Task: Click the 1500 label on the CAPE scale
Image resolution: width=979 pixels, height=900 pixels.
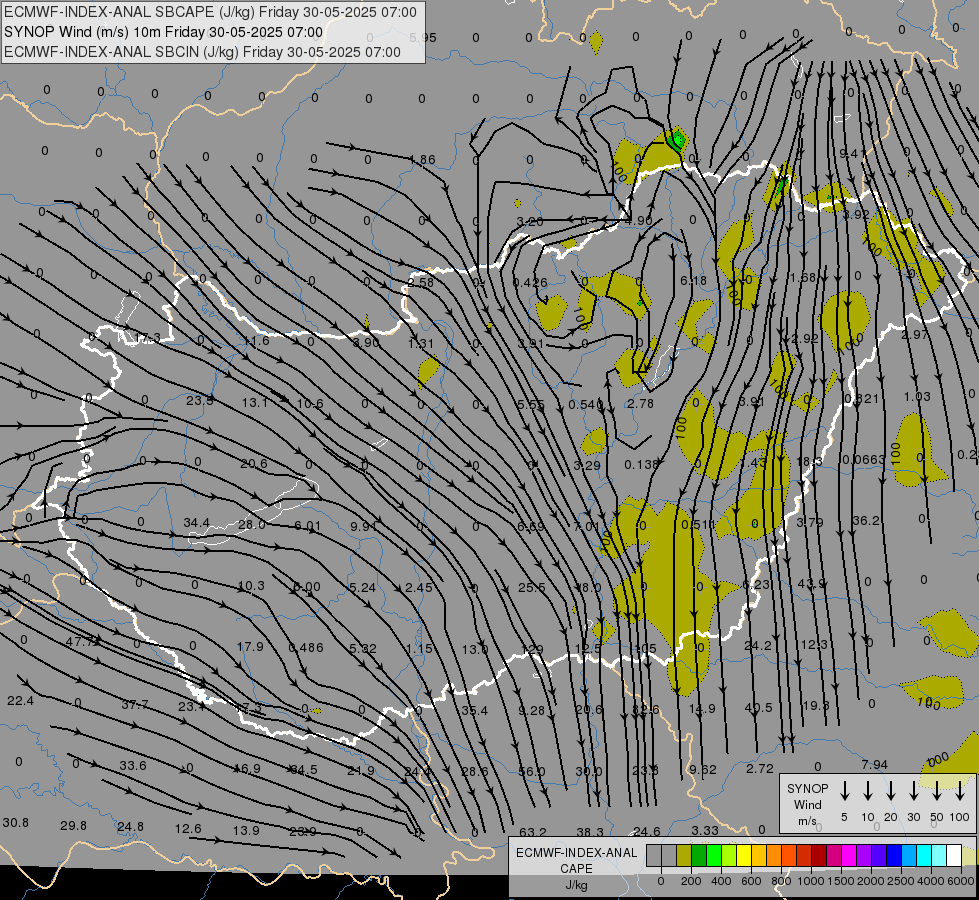Action: [841, 881]
